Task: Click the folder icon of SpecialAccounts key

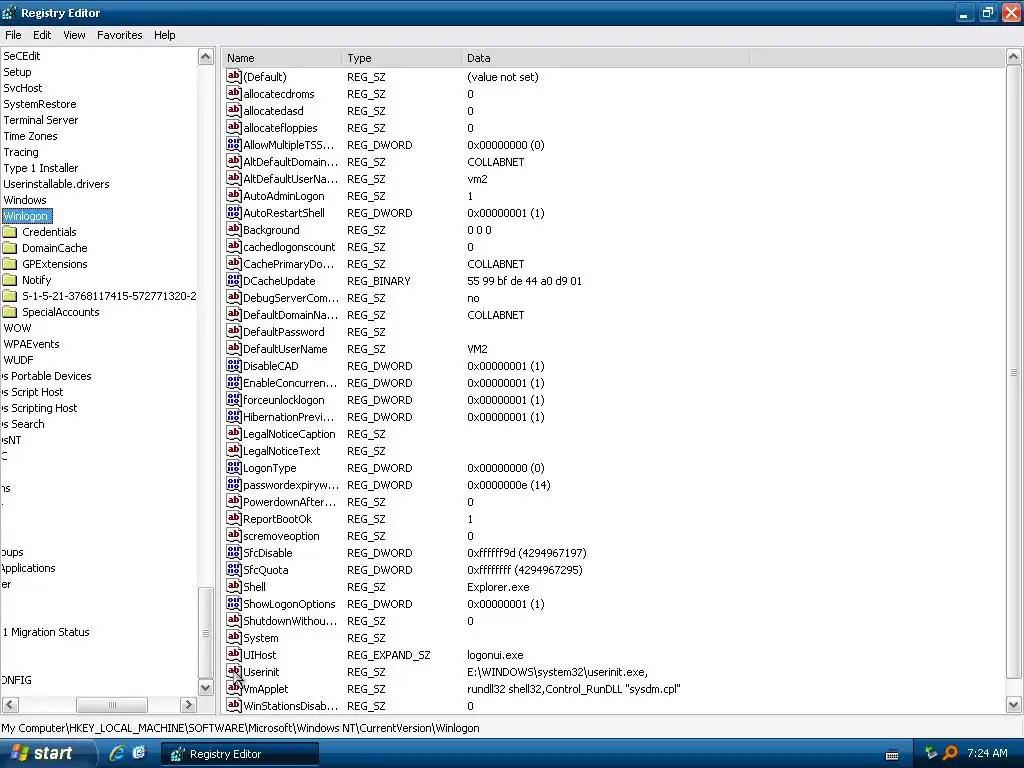Action: 10,312
